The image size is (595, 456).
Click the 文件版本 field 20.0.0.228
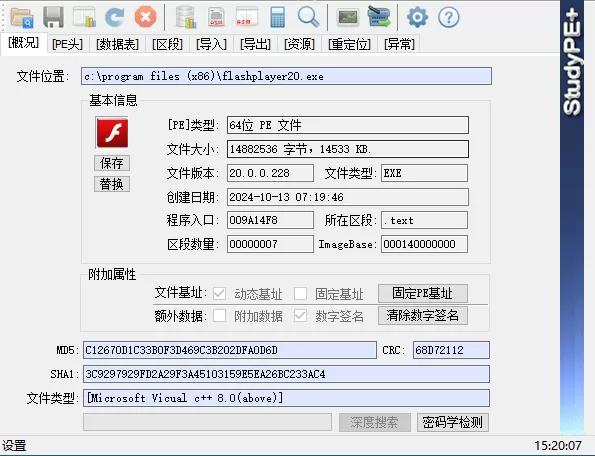coord(270,173)
